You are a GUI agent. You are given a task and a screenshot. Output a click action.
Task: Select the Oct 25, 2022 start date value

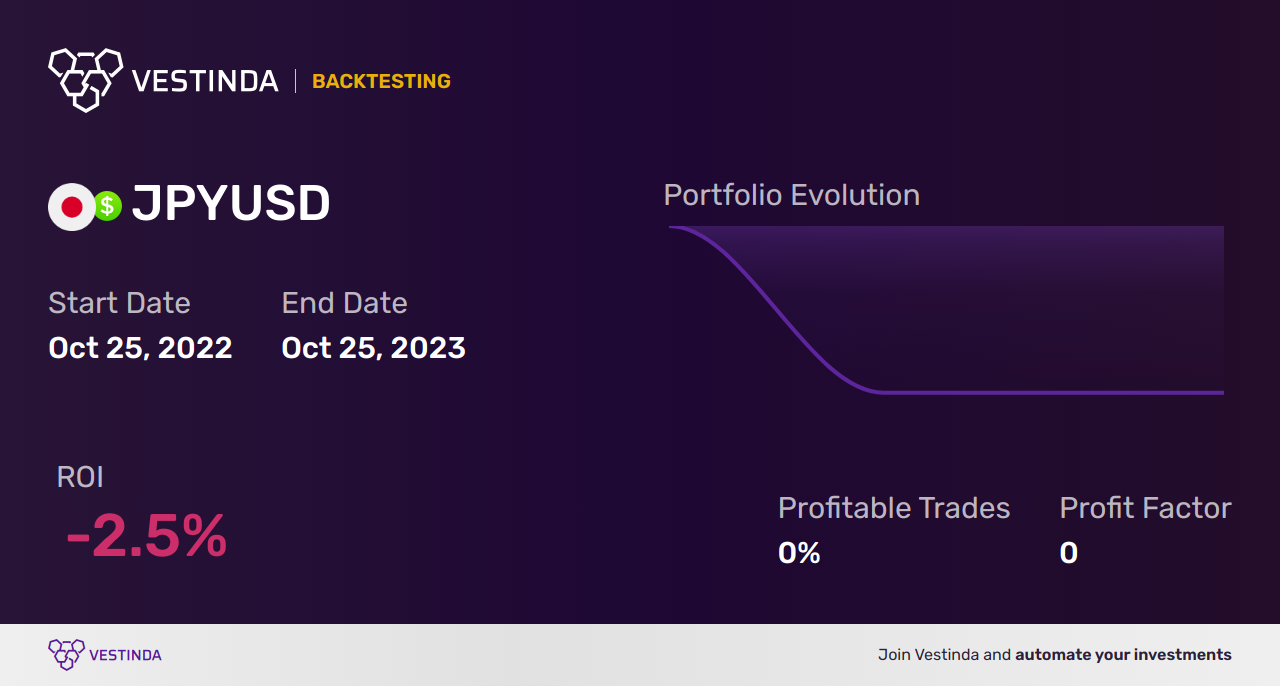[140, 348]
